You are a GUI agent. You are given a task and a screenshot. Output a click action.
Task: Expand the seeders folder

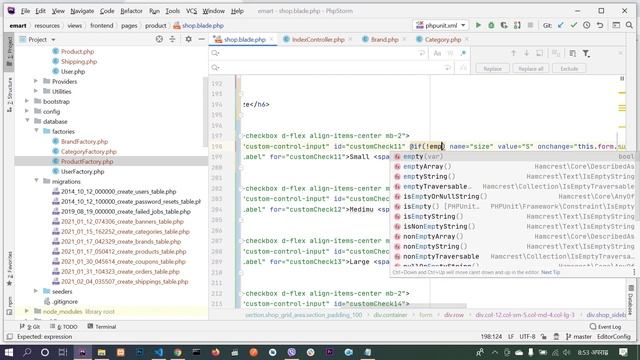(x=36, y=291)
